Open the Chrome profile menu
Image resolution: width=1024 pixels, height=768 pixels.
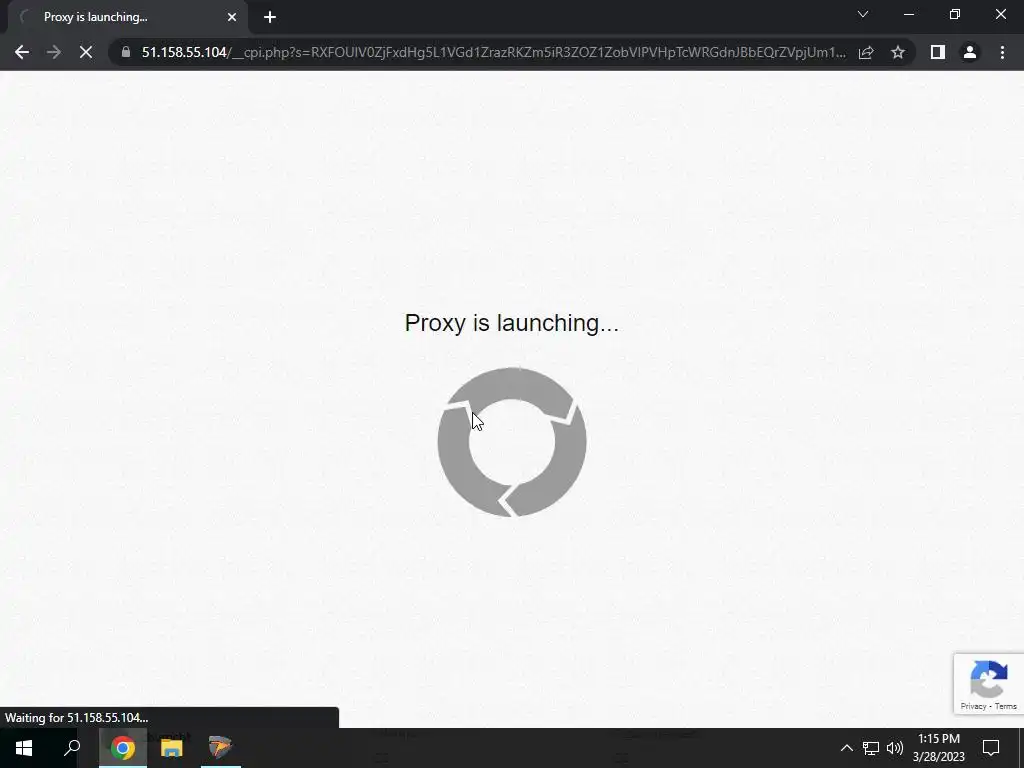pyautogui.click(x=970, y=52)
